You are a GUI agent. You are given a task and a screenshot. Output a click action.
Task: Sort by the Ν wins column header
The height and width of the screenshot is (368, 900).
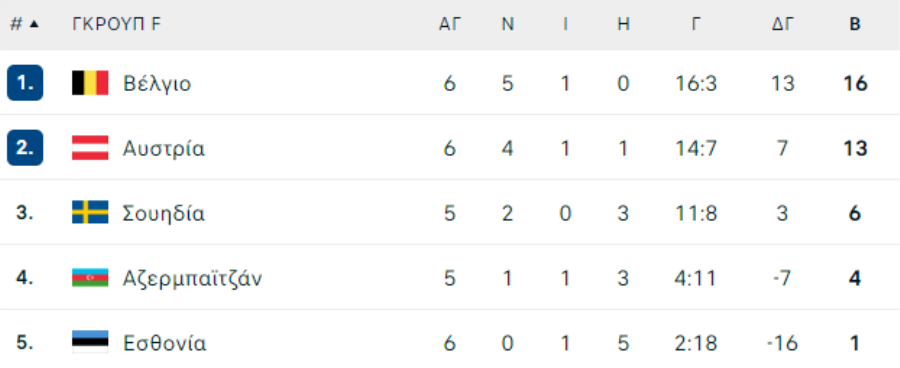tap(507, 24)
